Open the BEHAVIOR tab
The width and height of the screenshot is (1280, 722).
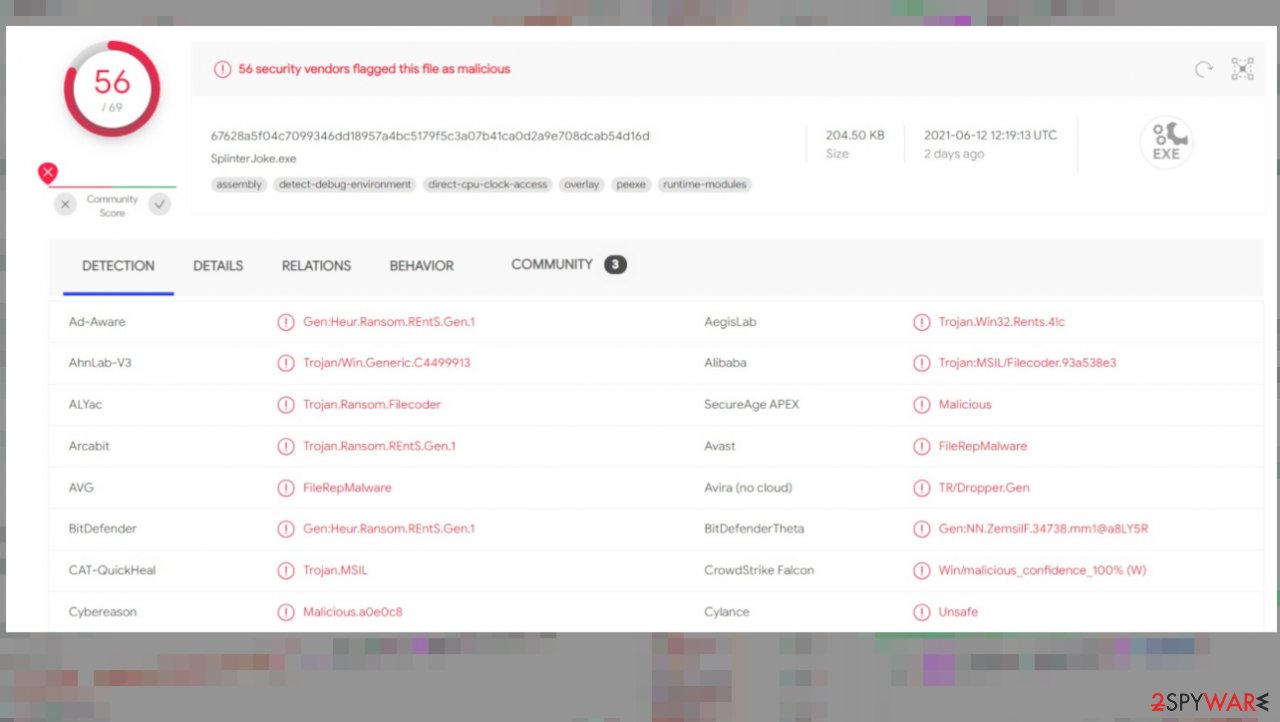tap(421, 266)
